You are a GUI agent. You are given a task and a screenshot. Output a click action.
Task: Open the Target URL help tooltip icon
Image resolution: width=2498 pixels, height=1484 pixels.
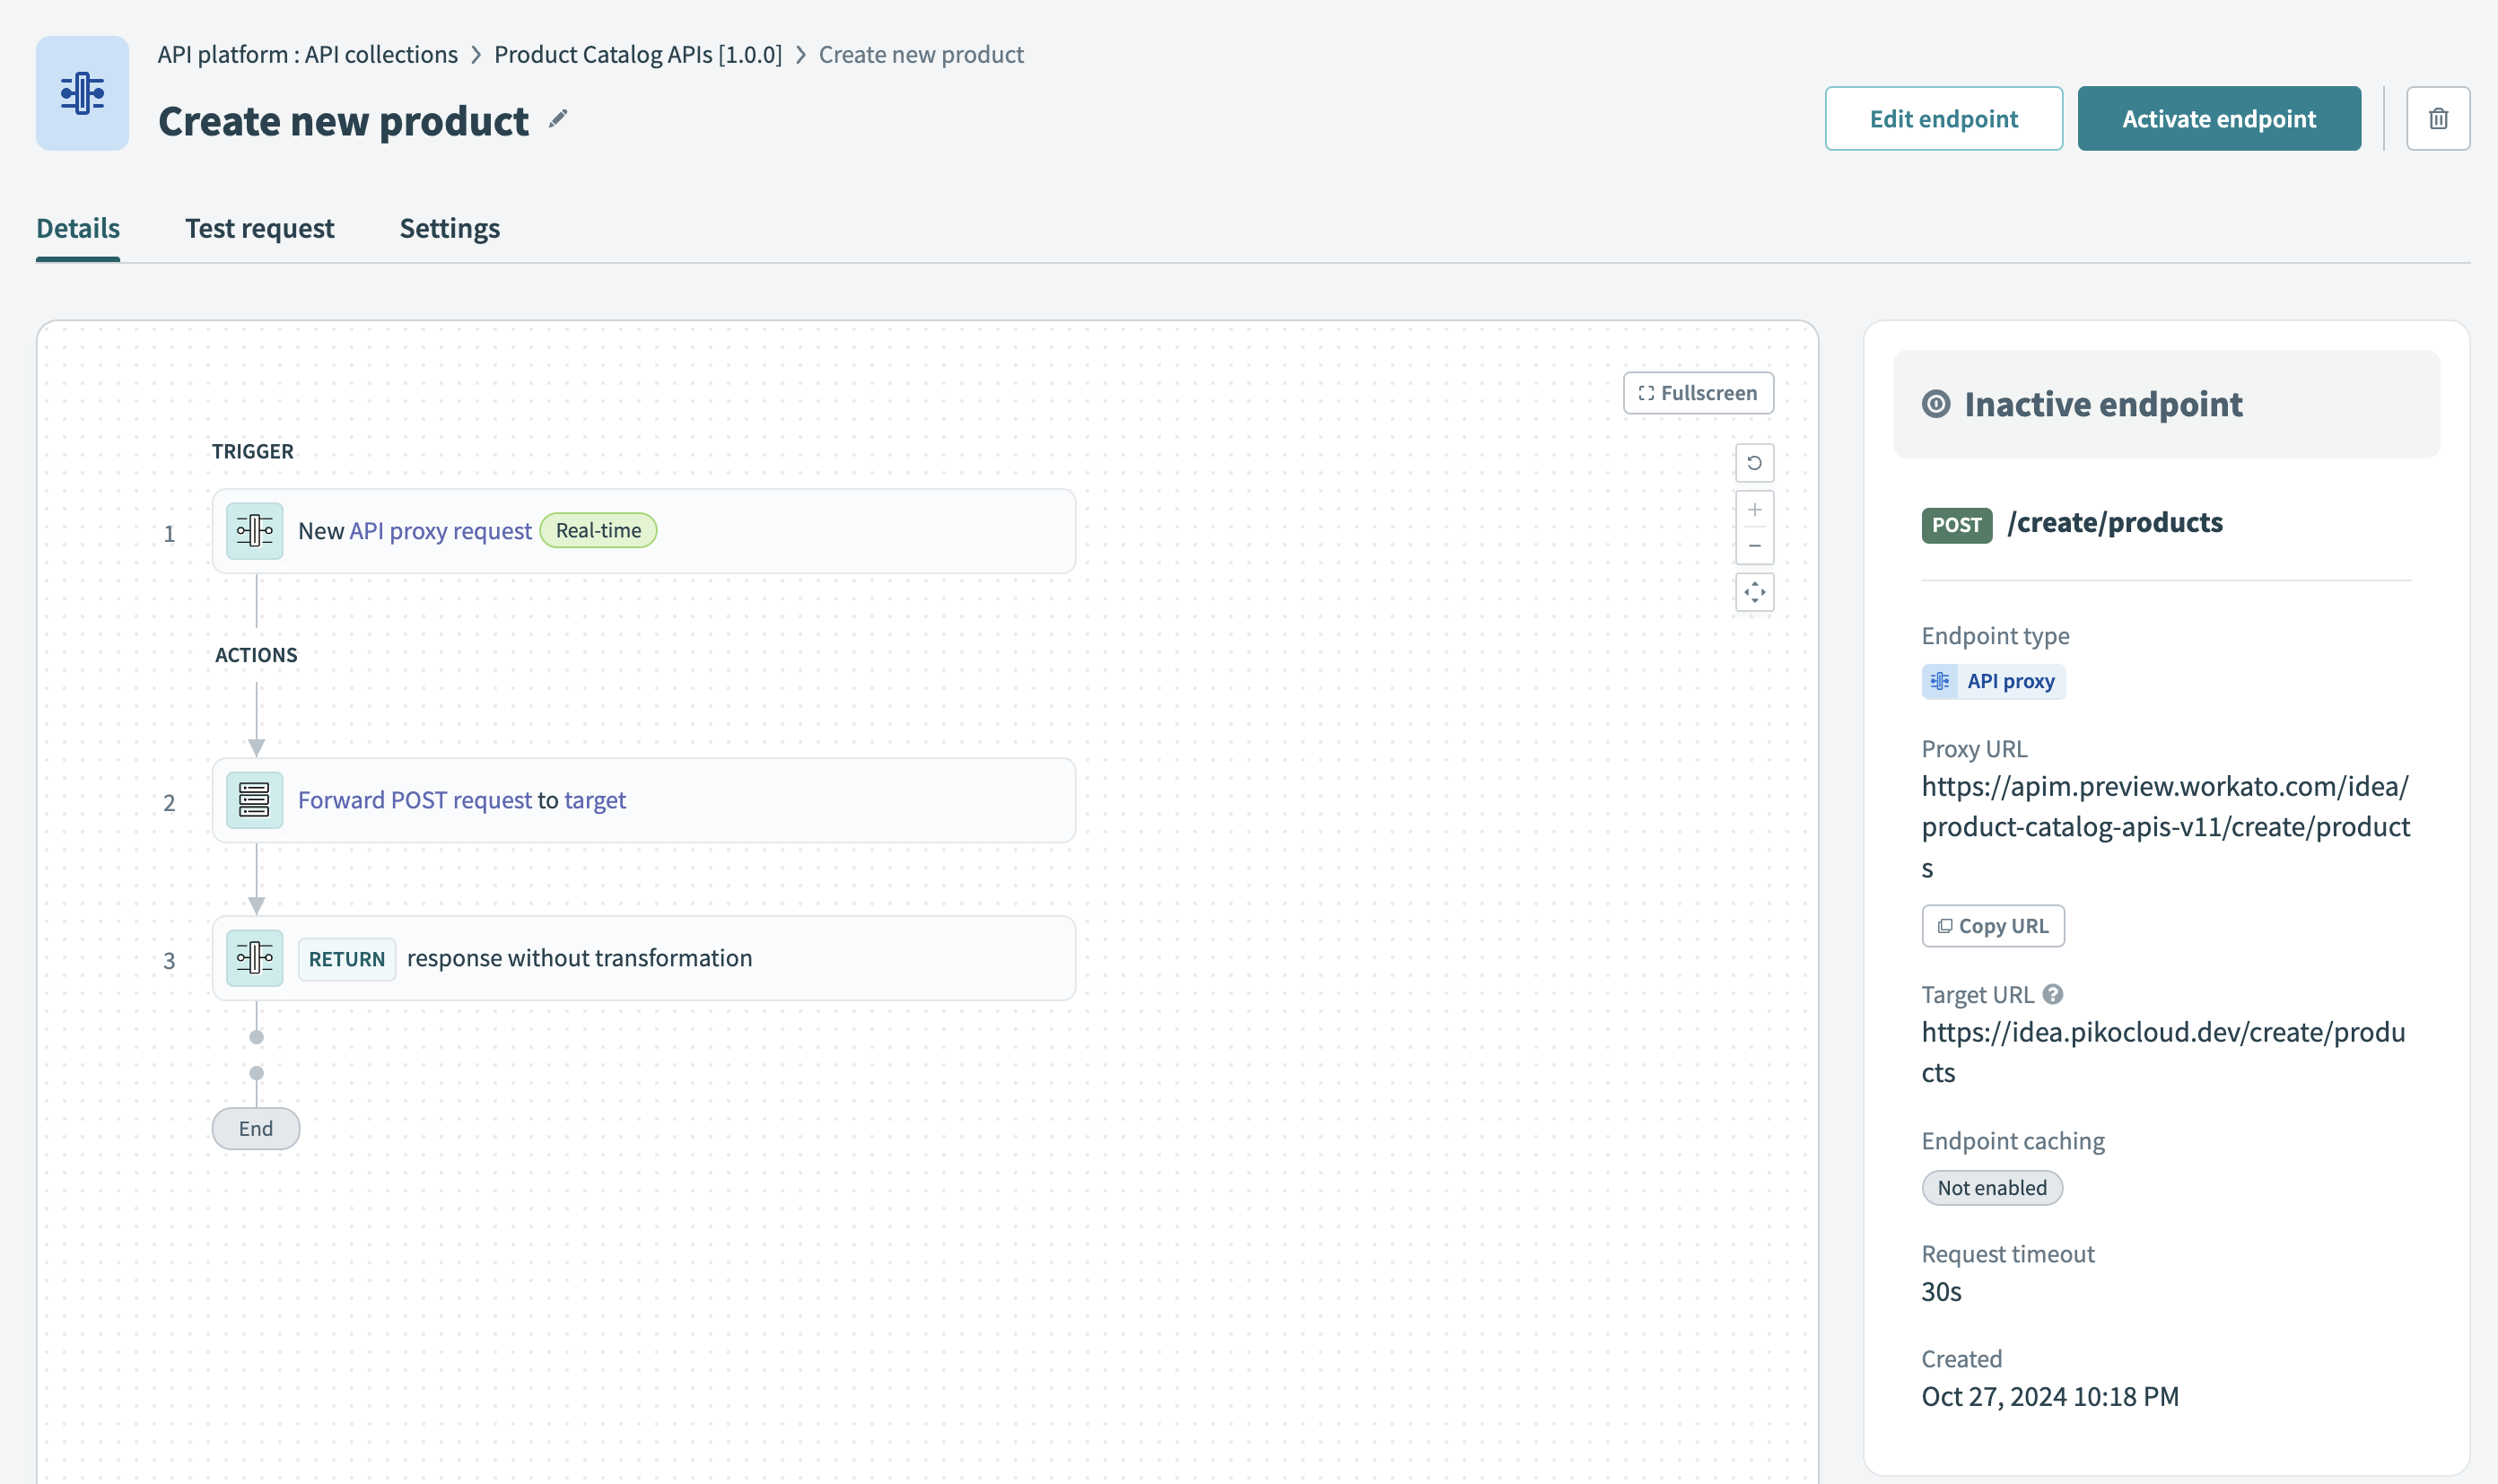click(x=2054, y=993)
